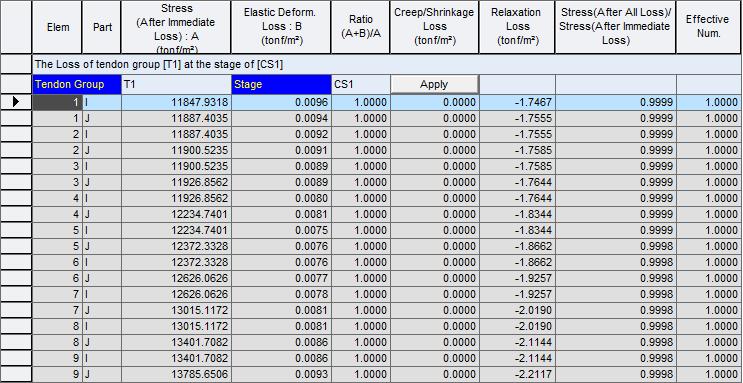Click Creep/Shrinkage 0.0000 in Elem 6 Part I row
The width and height of the screenshot is (743, 383).
435,262
